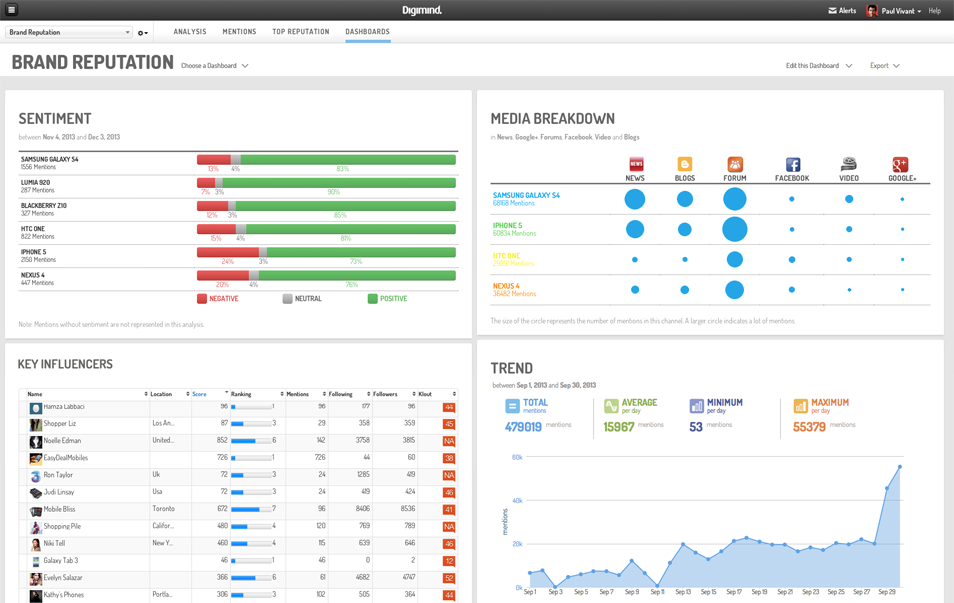
Task: Click Sep 29 peak trend point
Action: pos(900,467)
